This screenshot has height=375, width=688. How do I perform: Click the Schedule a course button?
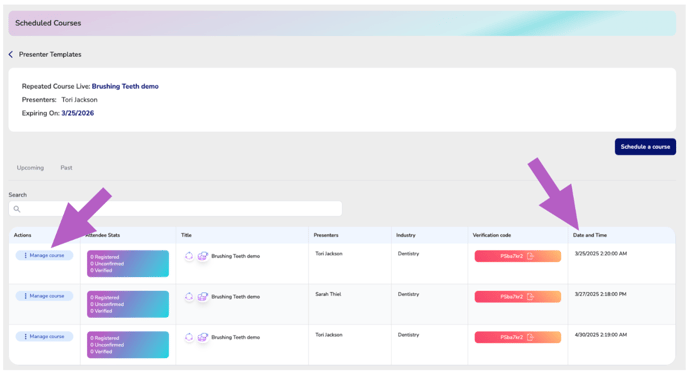[645, 147]
